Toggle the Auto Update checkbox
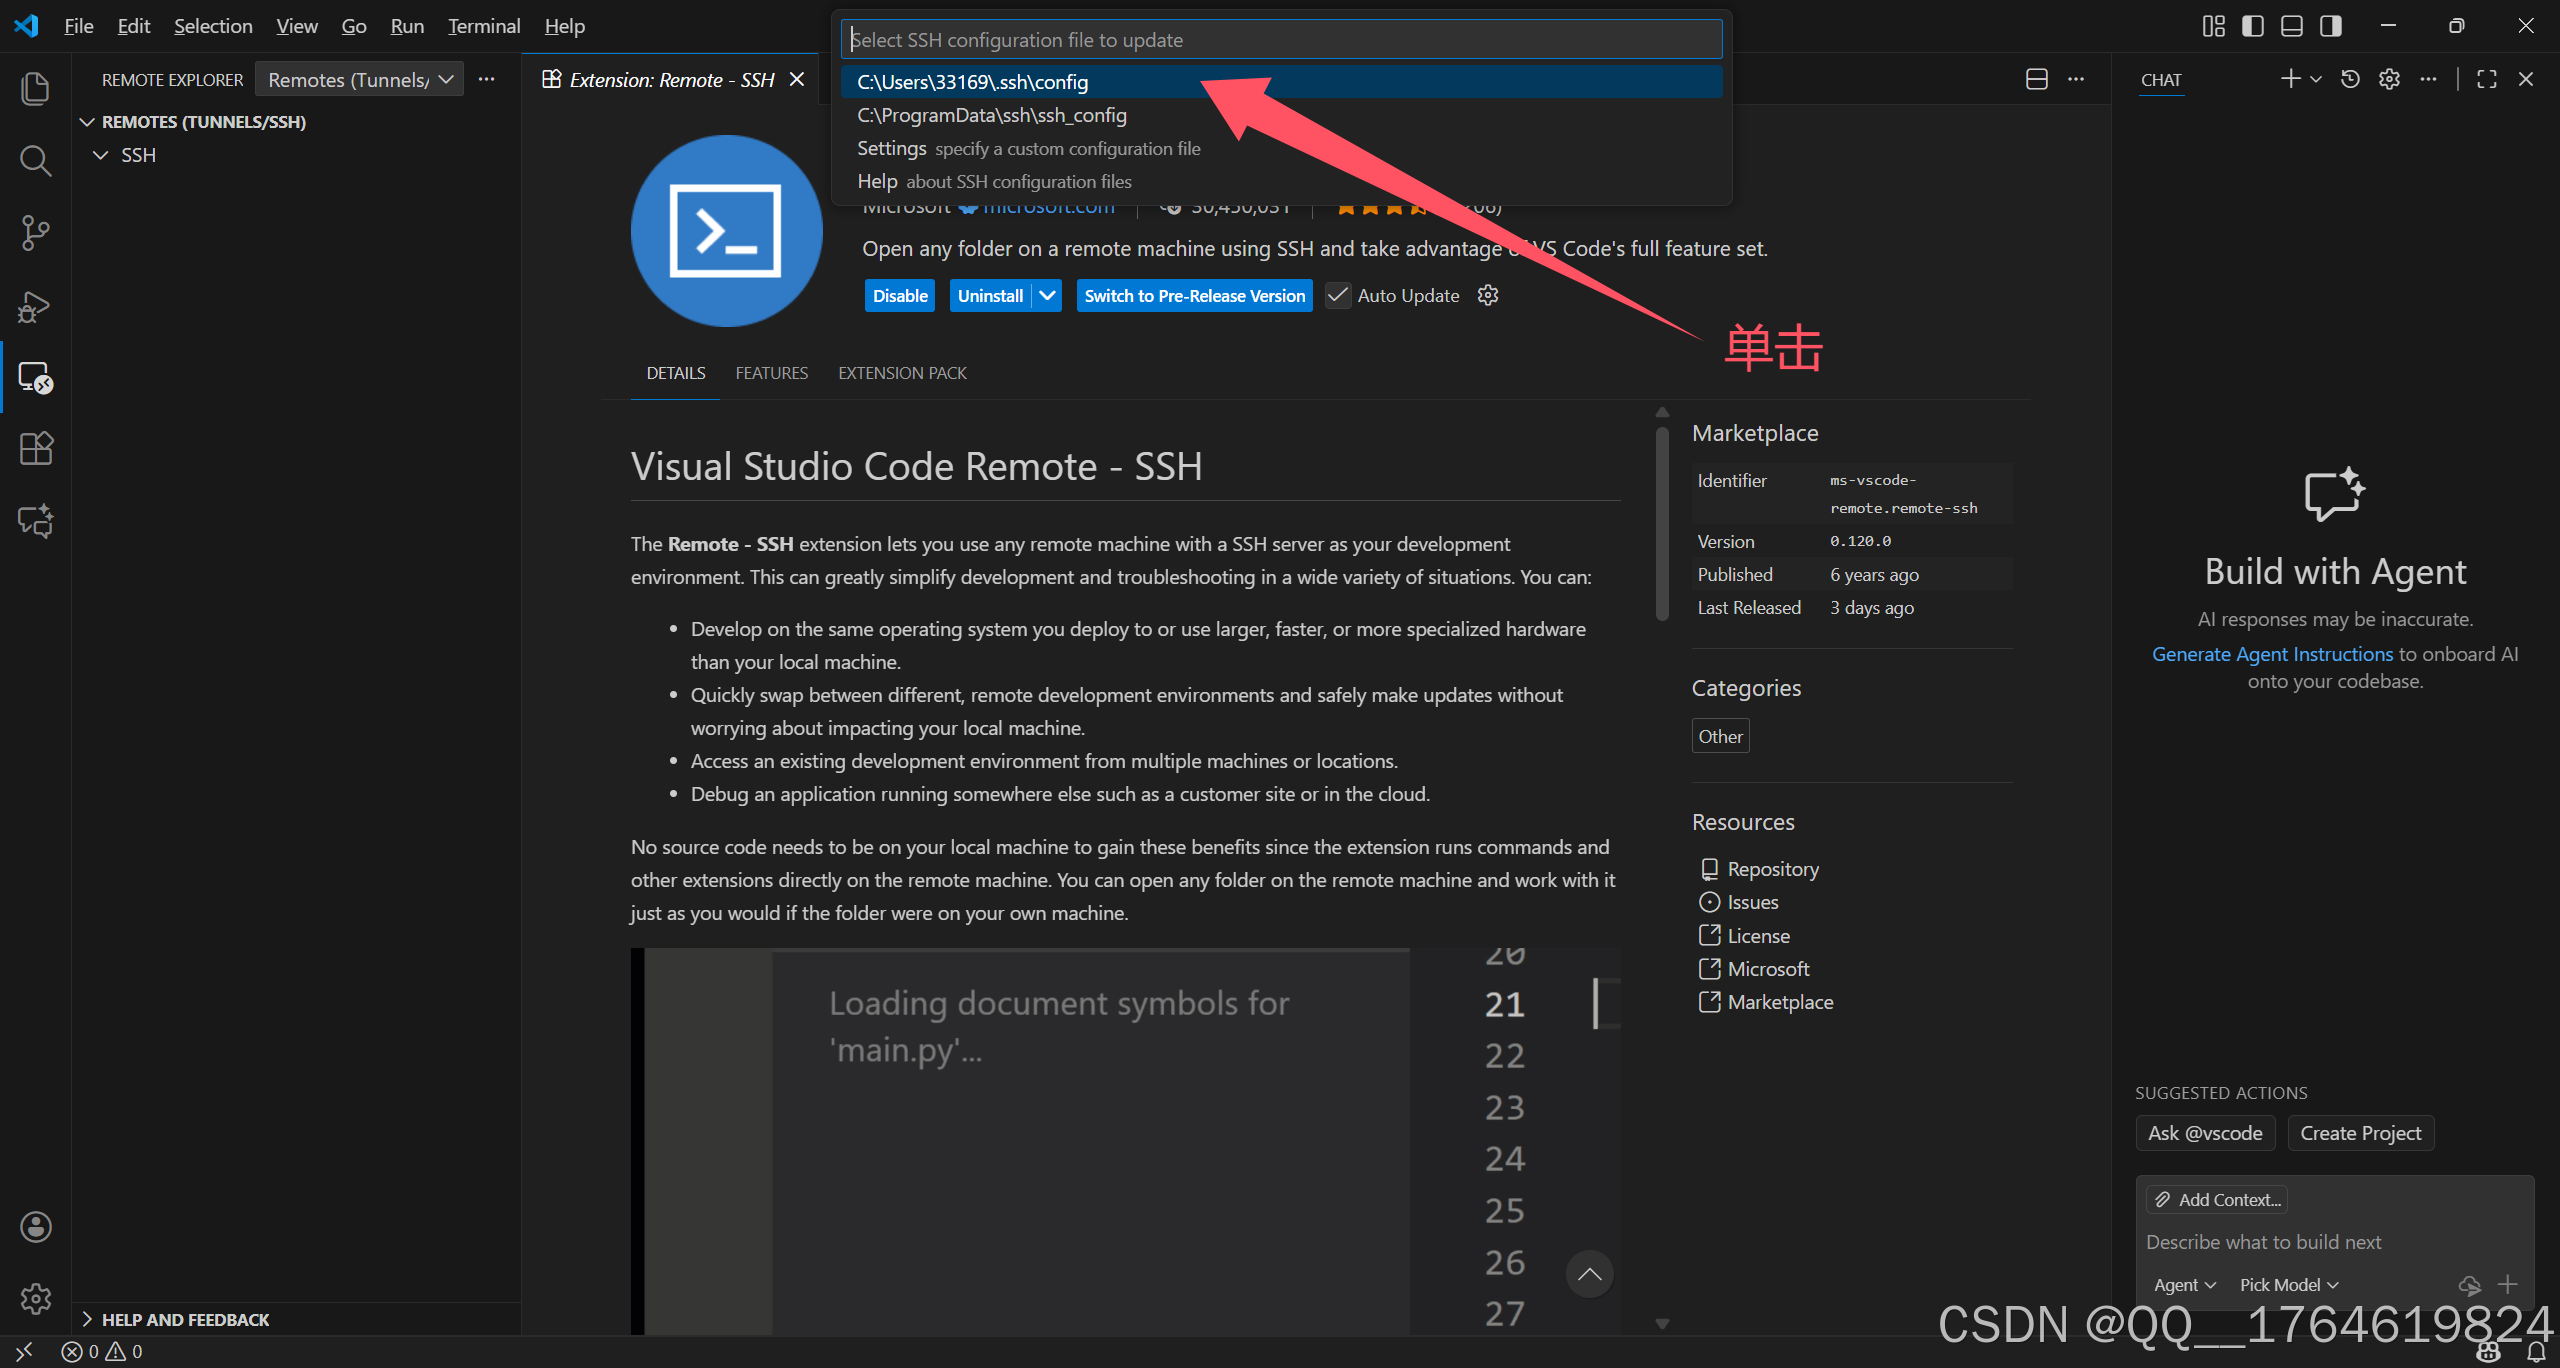 pos(1337,295)
